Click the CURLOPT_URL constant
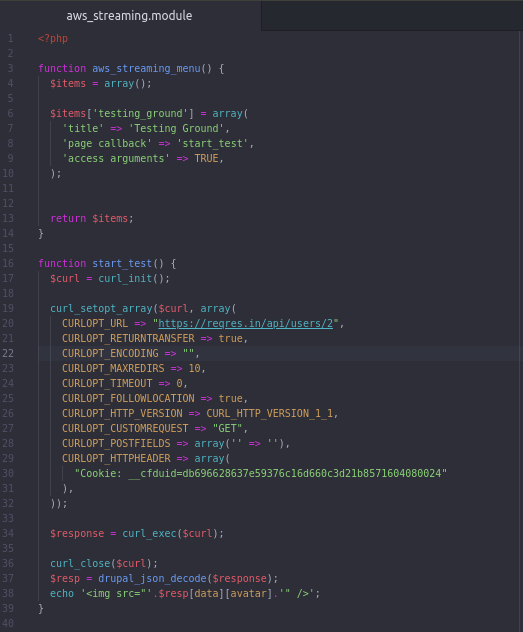The height and width of the screenshot is (632, 523). click(95, 324)
